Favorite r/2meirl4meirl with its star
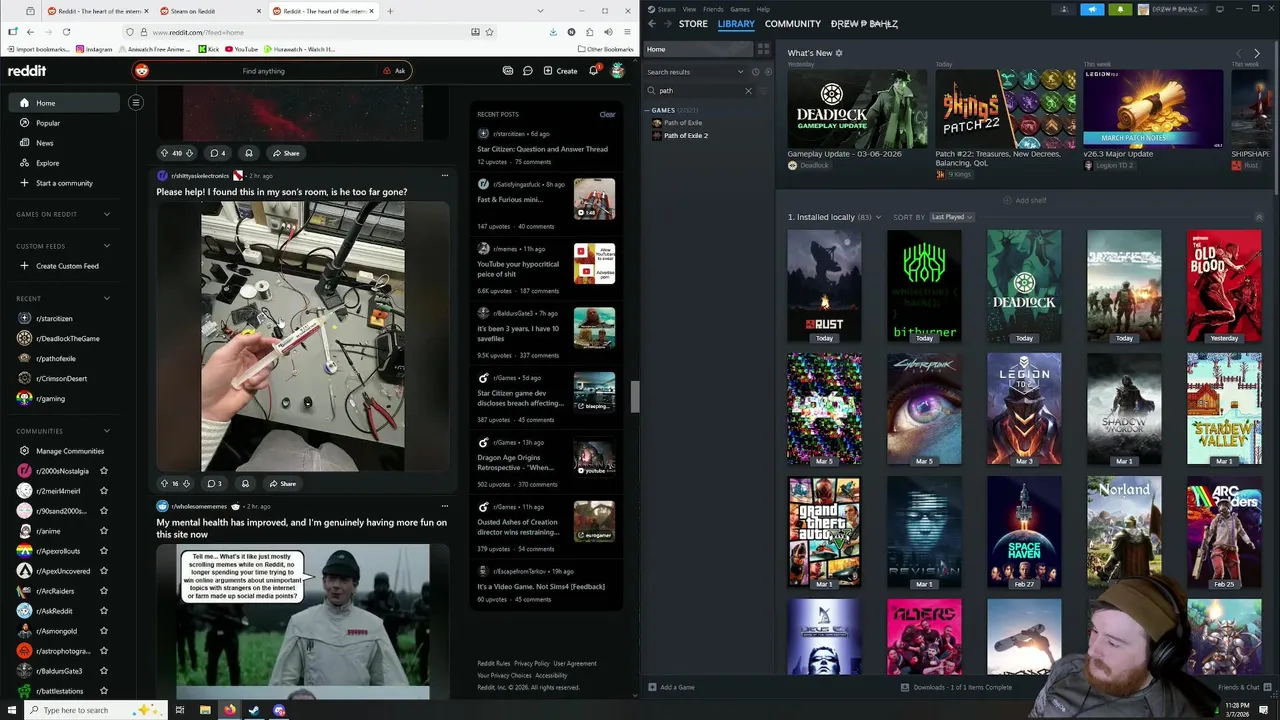Viewport: 1280px width, 720px height. 104,491
